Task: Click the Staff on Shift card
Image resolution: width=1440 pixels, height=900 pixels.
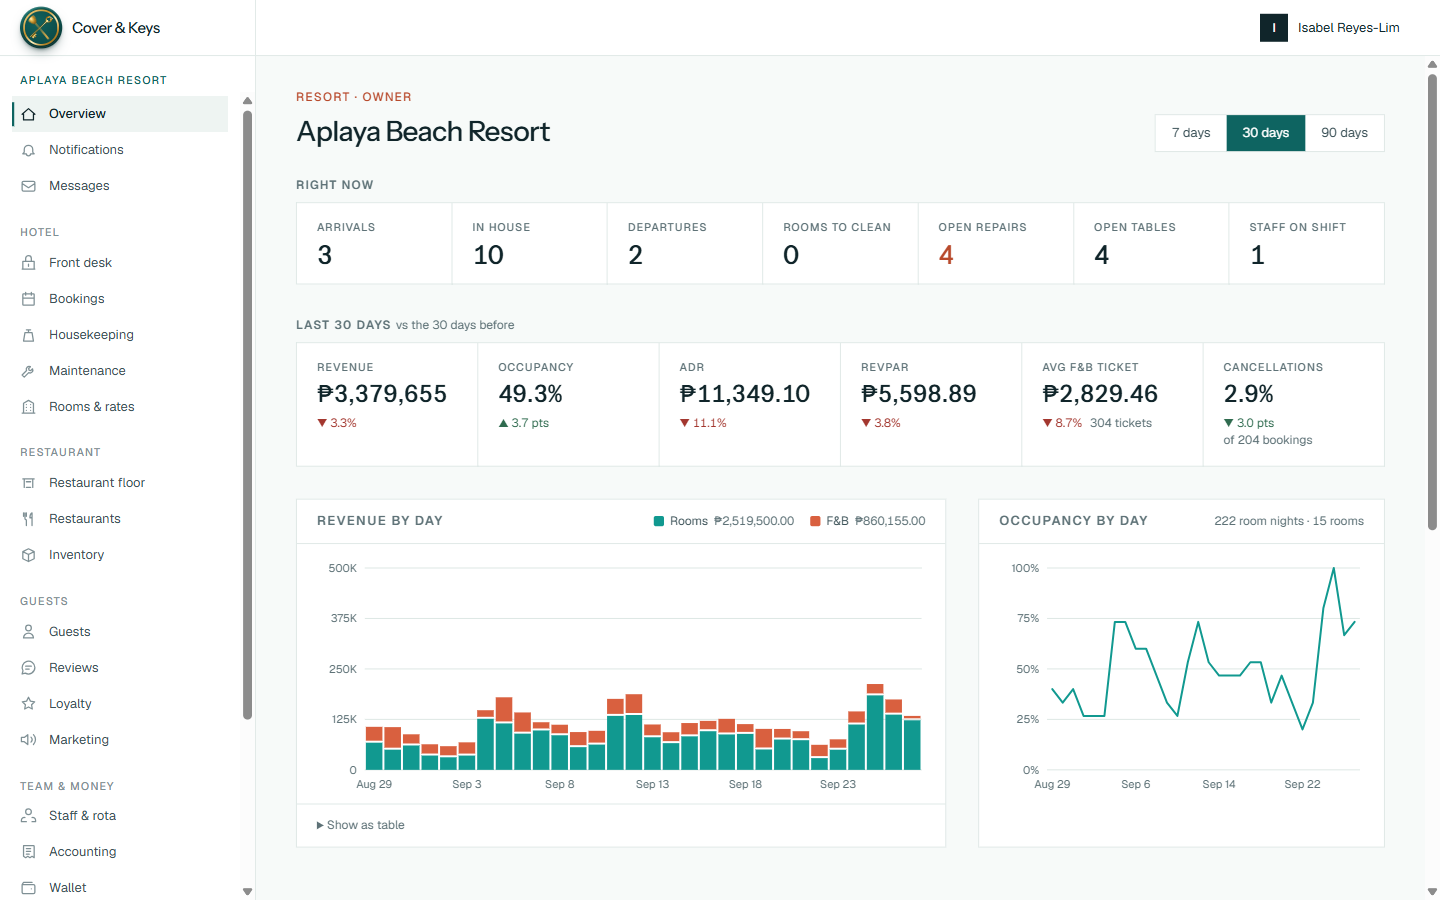Action: coord(1306,244)
